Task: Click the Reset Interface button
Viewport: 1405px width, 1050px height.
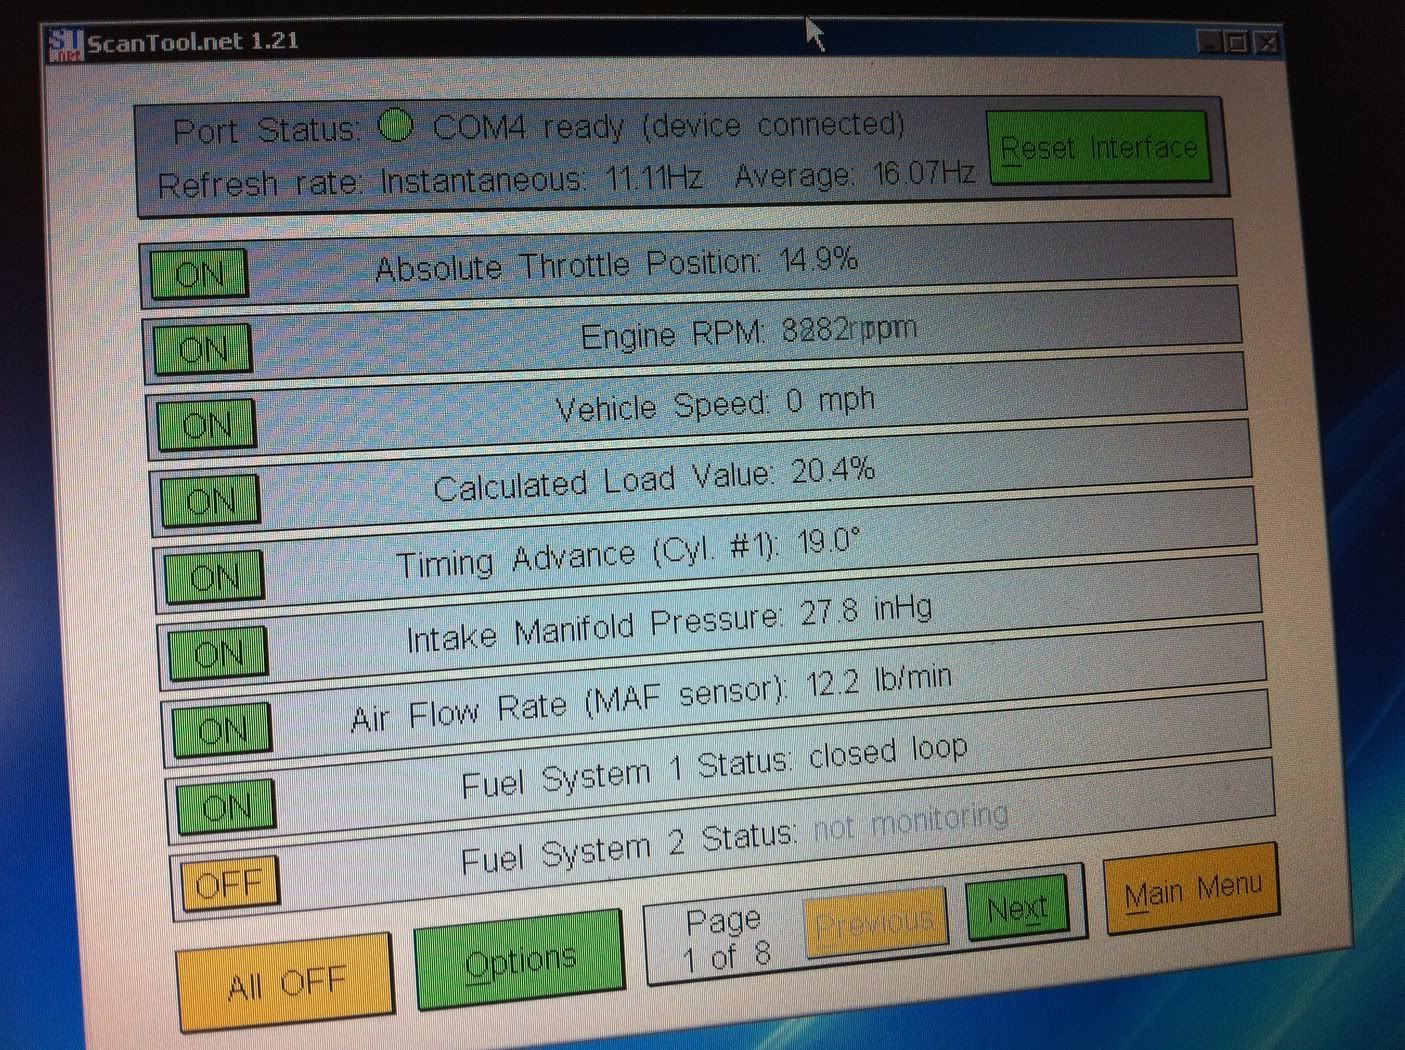Action: (1098, 148)
